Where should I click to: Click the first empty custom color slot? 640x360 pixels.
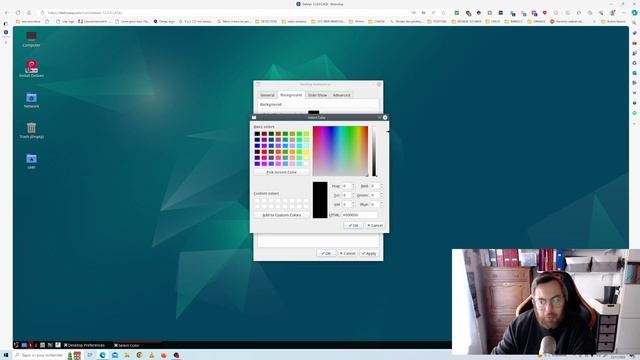click(257, 200)
